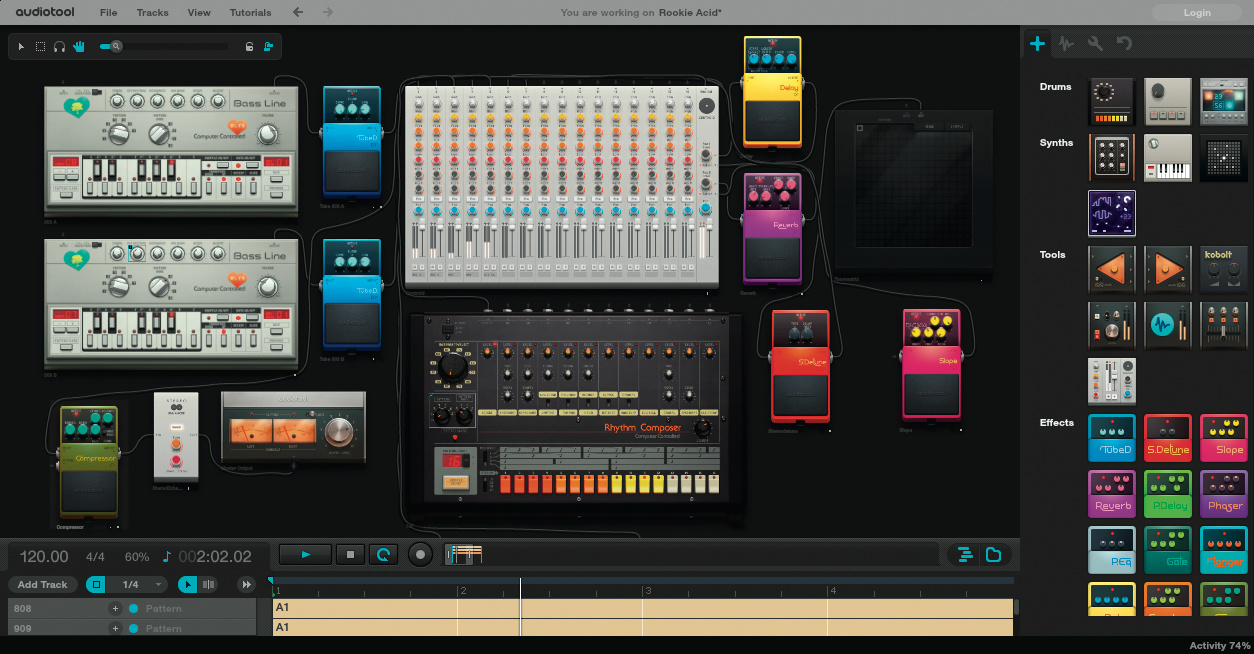Click the Add Track button
The width and height of the screenshot is (1254, 654).
42,584
